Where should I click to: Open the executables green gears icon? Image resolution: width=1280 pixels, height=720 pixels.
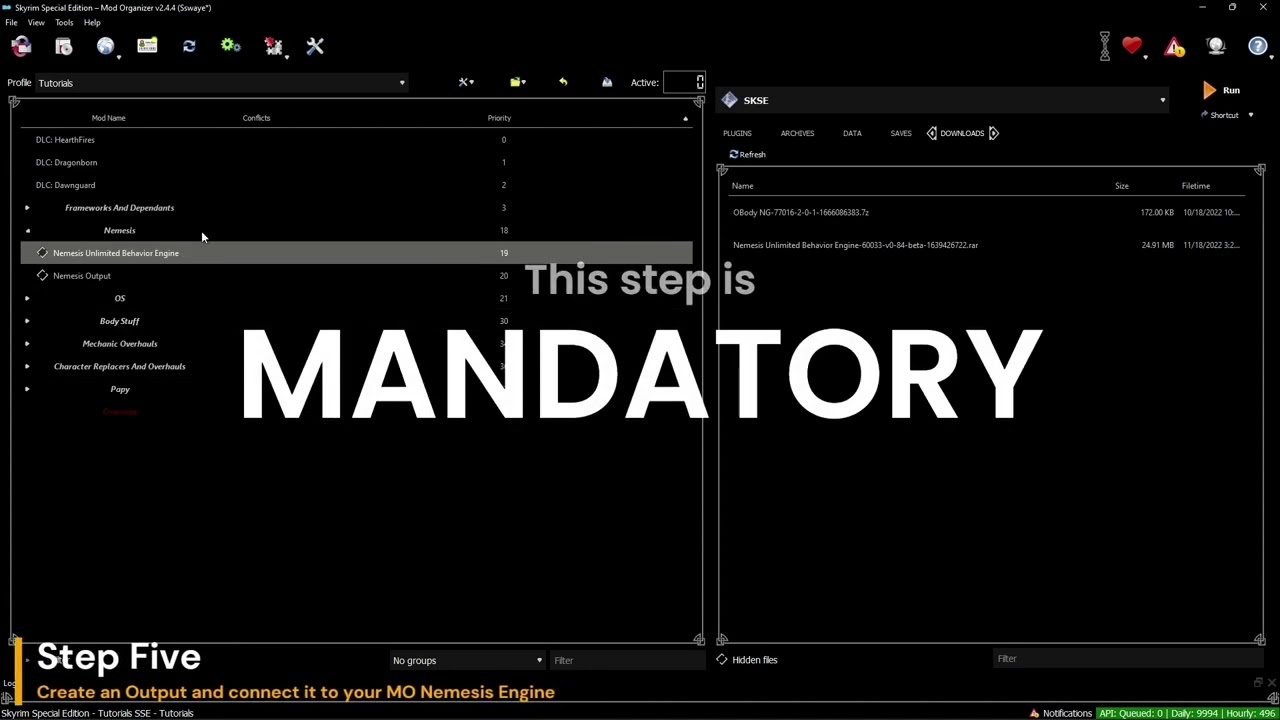point(230,46)
